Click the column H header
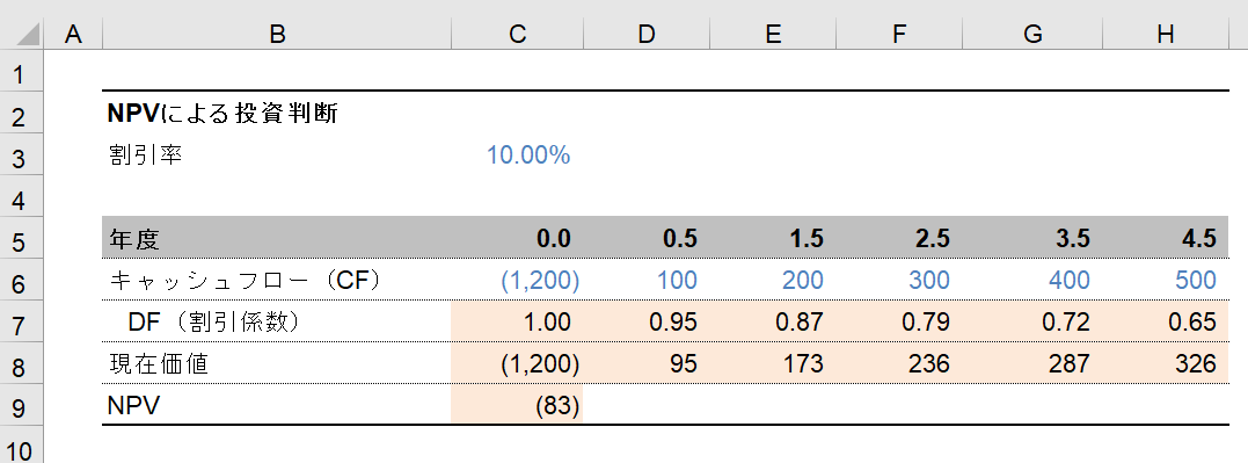The height and width of the screenshot is (463, 1248). [1164, 34]
